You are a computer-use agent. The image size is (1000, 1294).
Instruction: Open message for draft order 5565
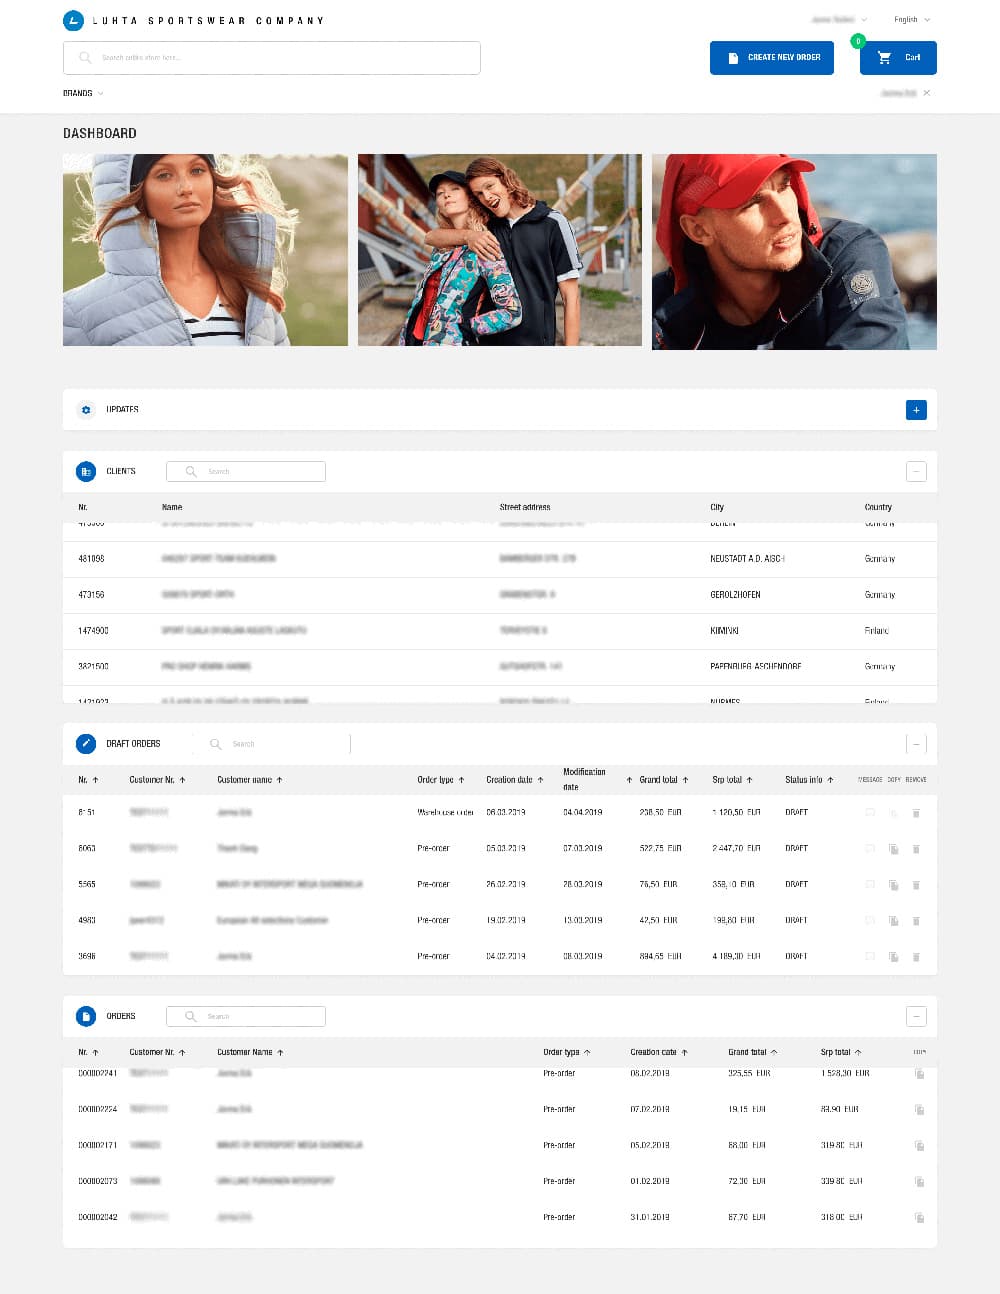pyautogui.click(x=870, y=884)
